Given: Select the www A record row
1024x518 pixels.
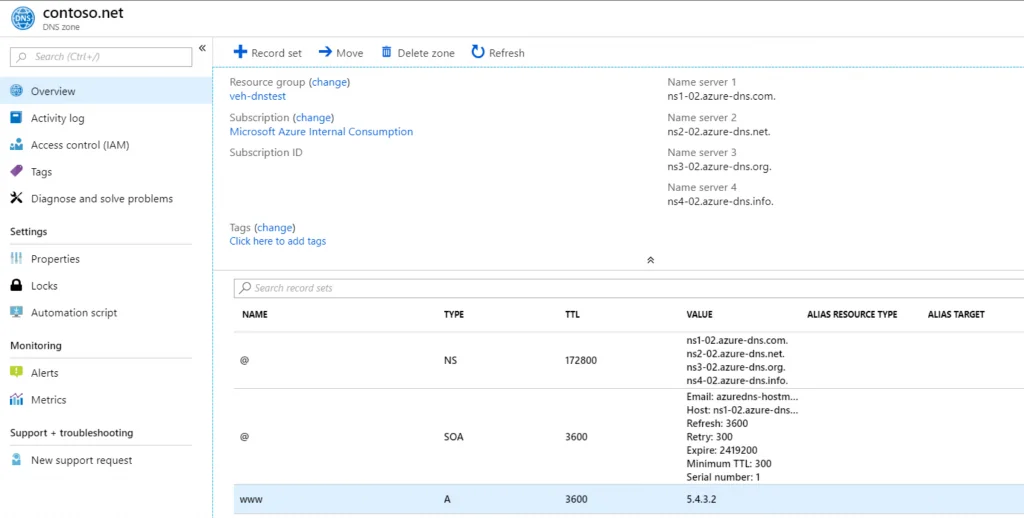Looking at the screenshot, I should click(629, 499).
